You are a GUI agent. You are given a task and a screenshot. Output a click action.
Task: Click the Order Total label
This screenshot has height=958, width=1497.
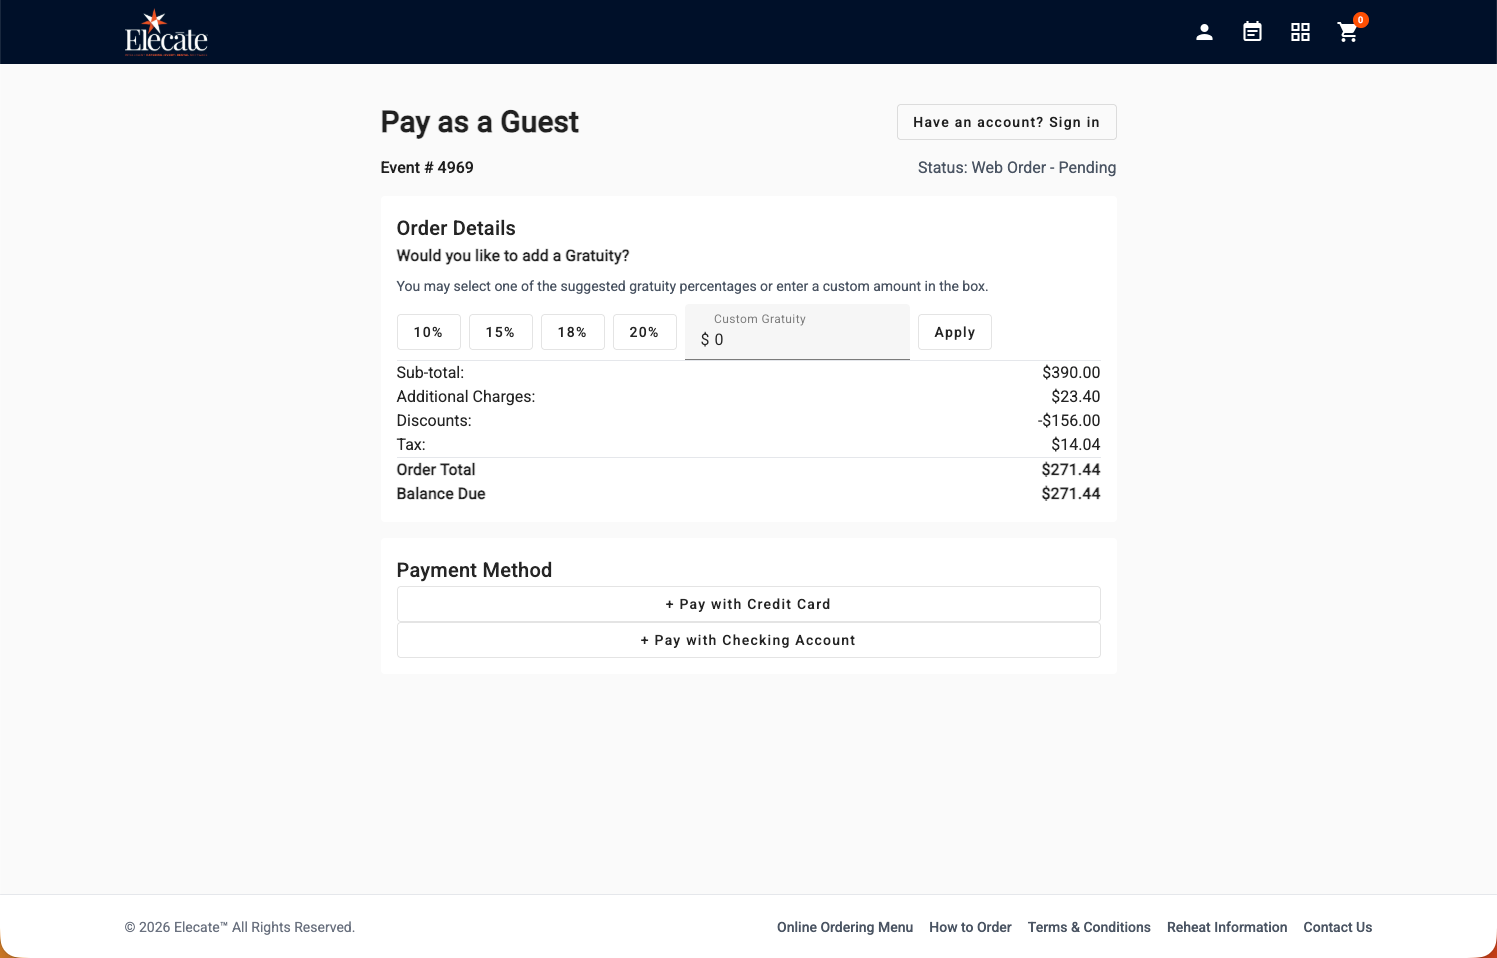(x=436, y=469)
